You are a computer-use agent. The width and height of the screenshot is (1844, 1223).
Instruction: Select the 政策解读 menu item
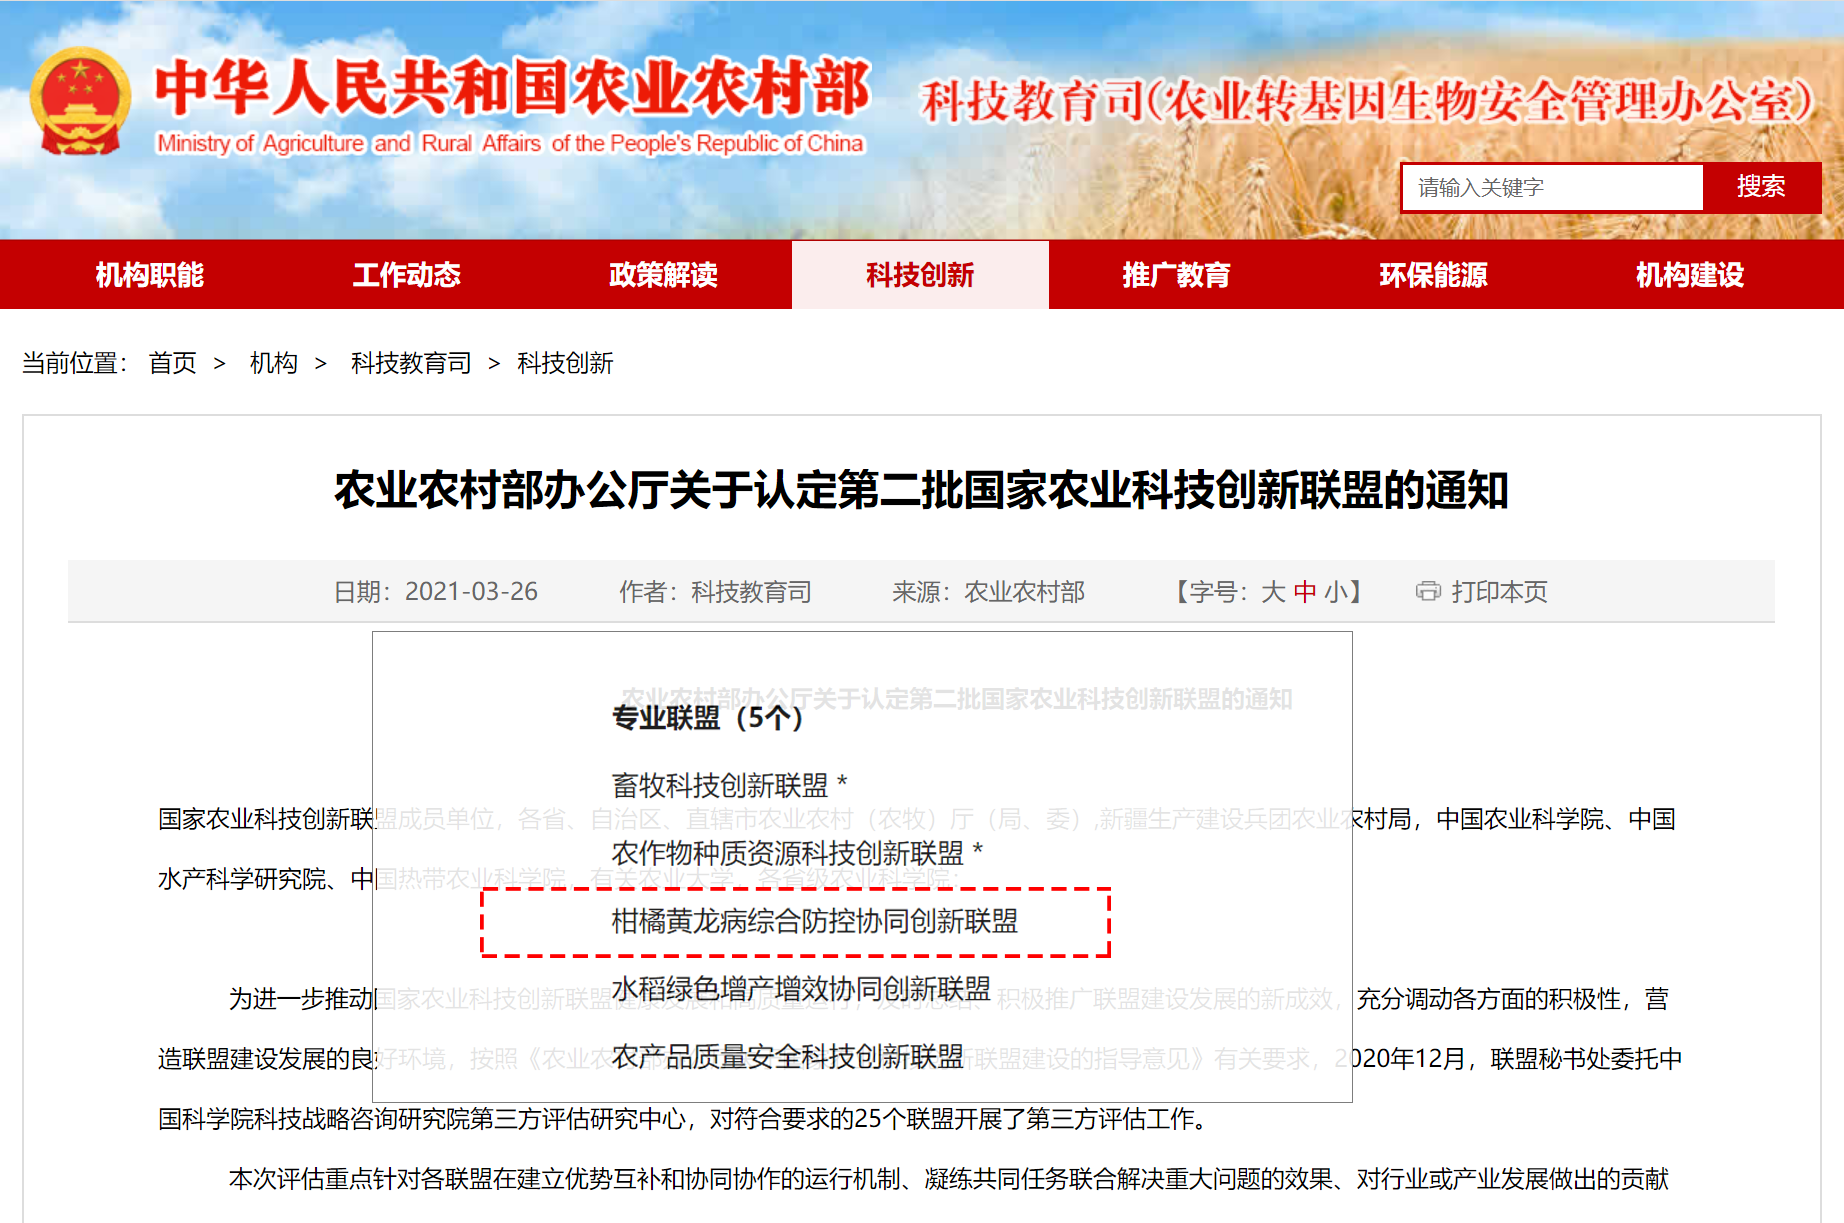point(663,275)
